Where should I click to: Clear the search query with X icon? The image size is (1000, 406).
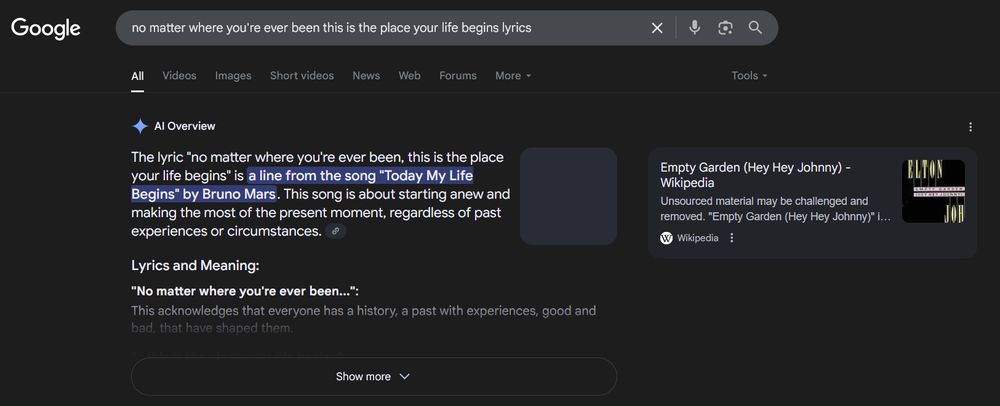coord(657,28)
